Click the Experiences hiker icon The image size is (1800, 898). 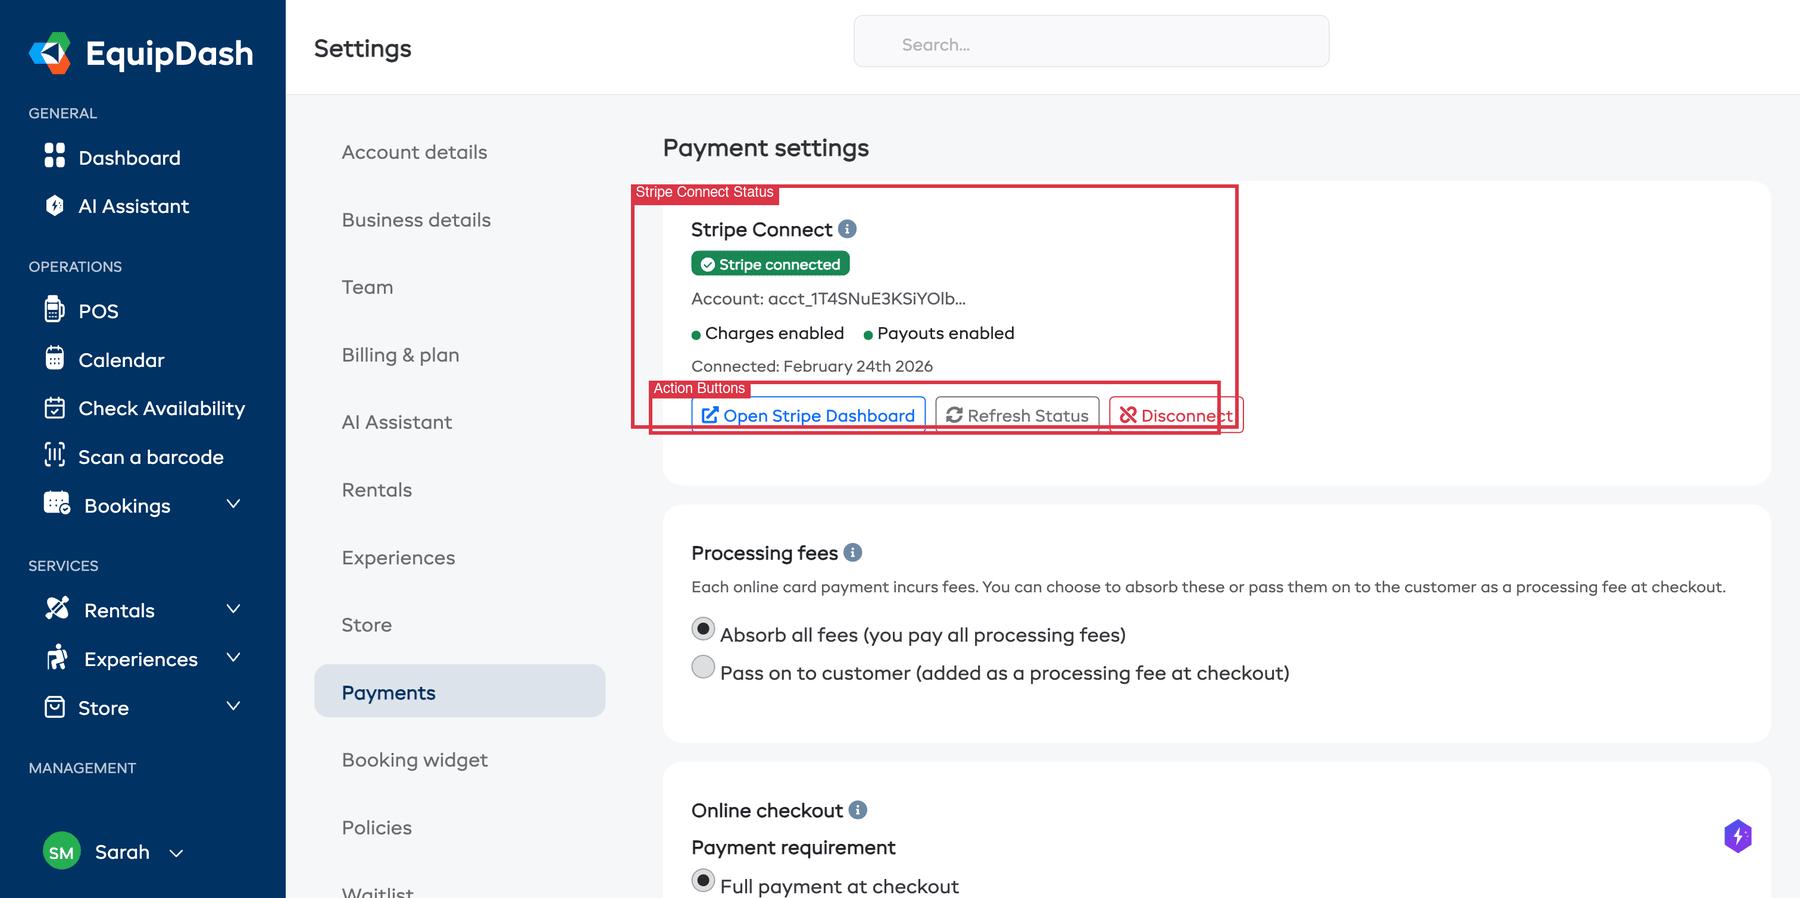click(x=57, y=657)
